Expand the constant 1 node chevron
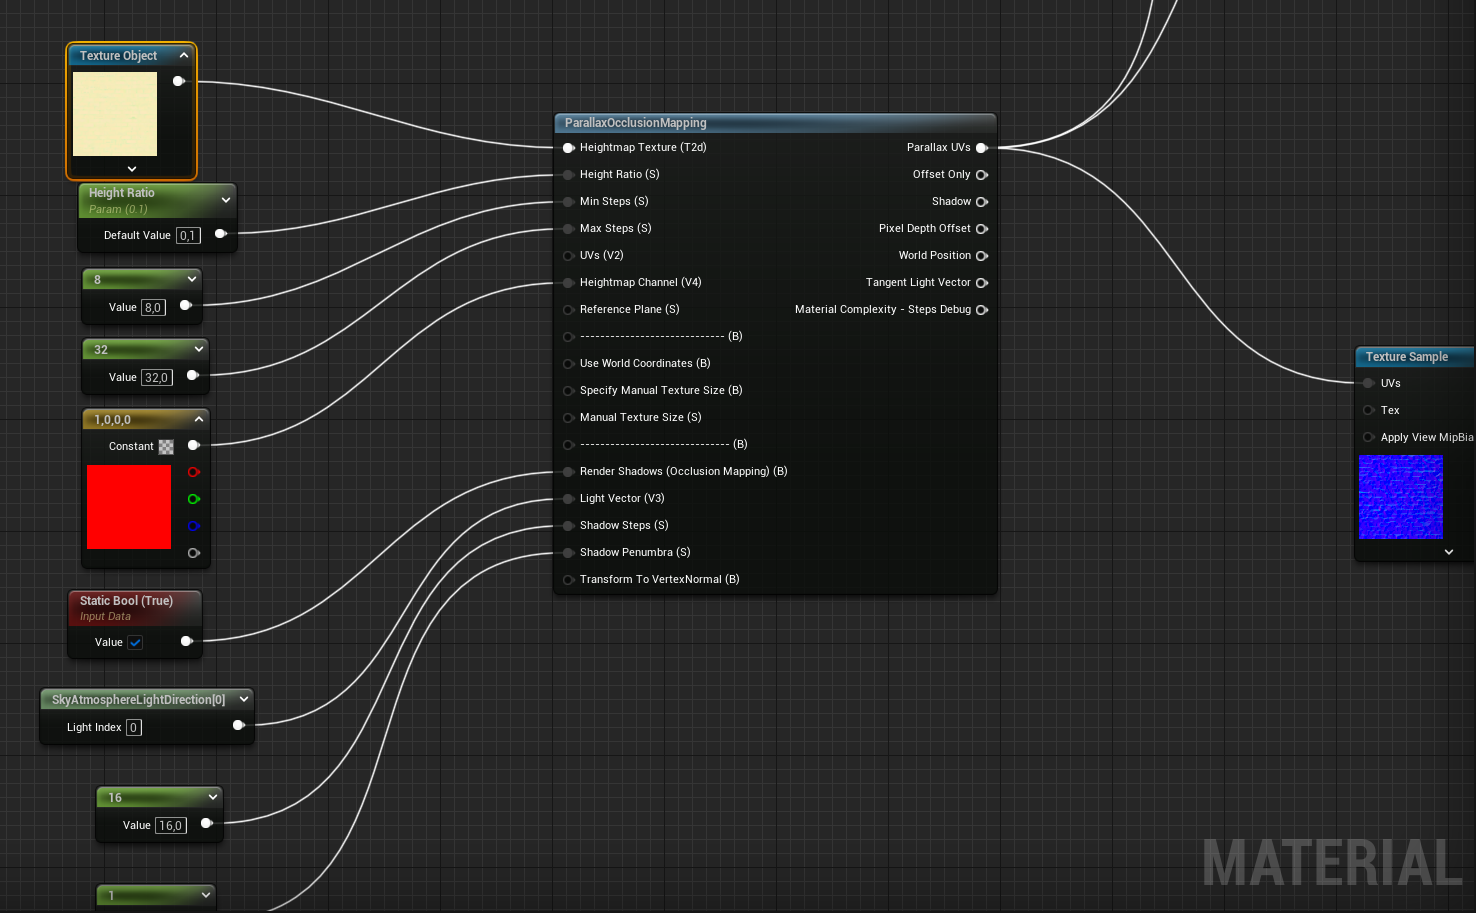The width and height of the screenshot is (1476, 913). (206, 895)
